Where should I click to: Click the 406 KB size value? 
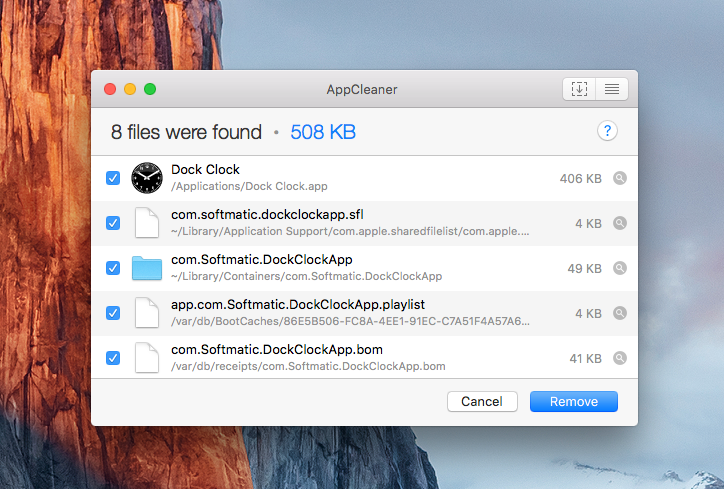tap(580, 178)
